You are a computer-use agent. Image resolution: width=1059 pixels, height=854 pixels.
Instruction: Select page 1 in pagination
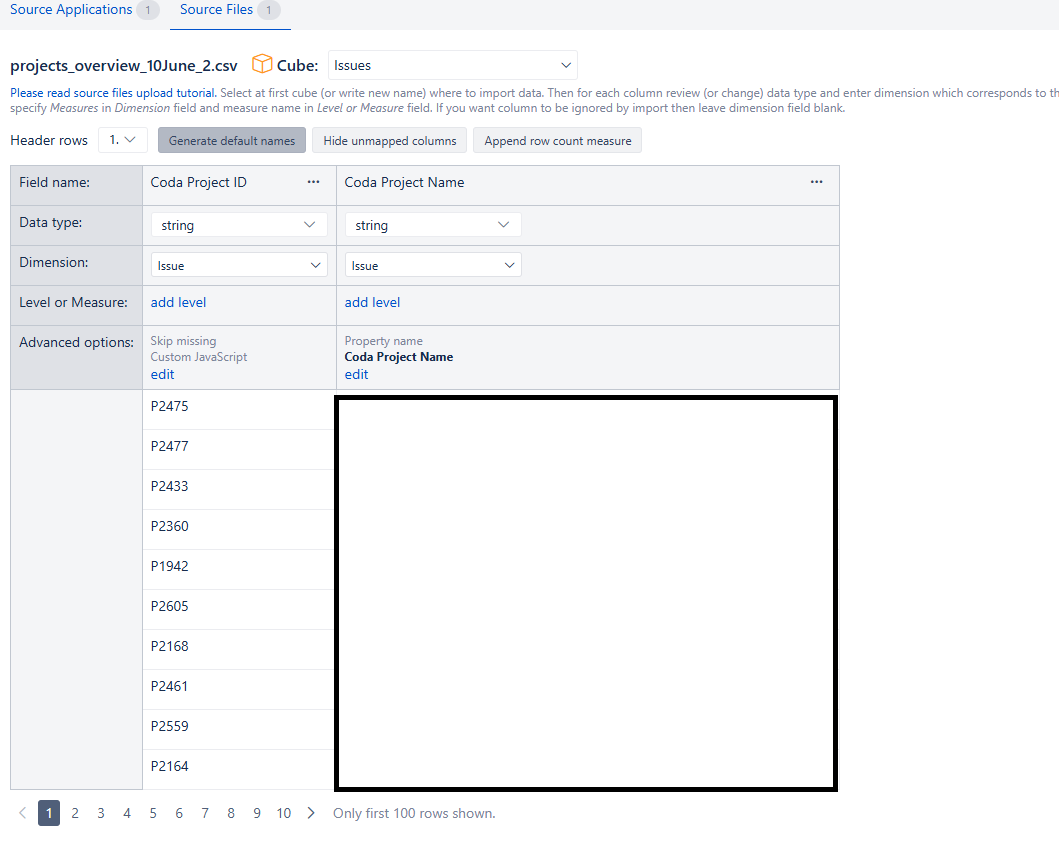tap(49, 813)
